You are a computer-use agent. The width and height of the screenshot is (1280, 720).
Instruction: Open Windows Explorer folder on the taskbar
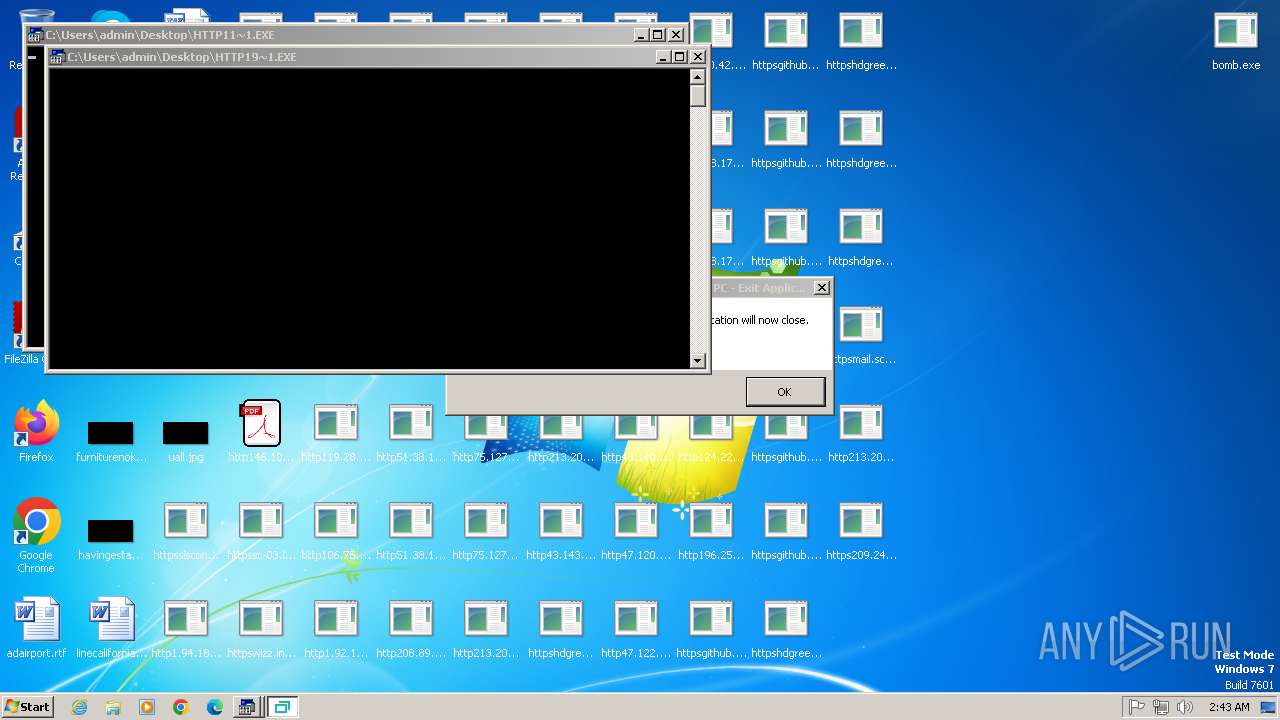113,707
